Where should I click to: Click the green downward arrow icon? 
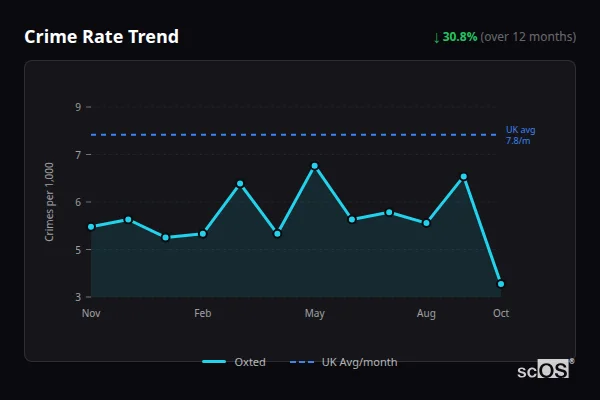pyautogui.click(x=436, y=38)
